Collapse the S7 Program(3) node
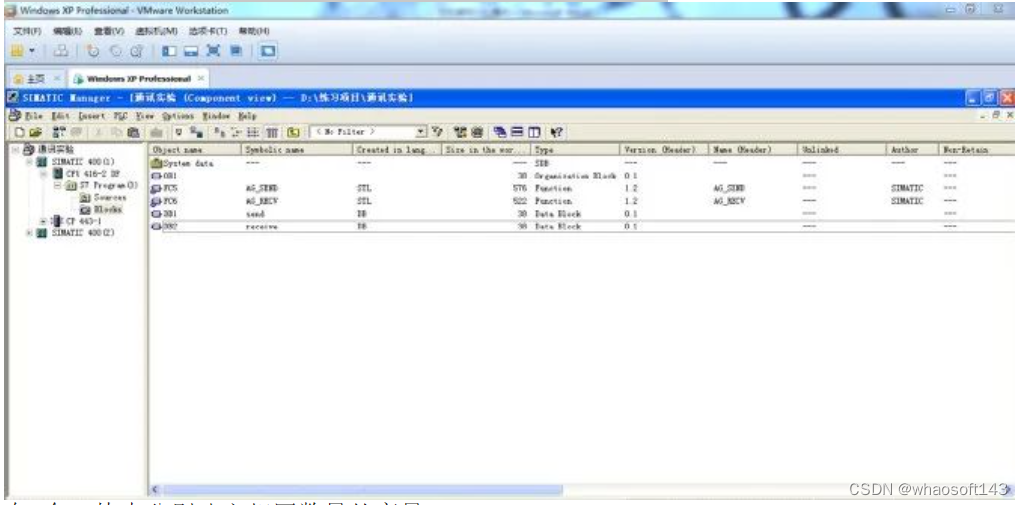 tap(57, 185)
